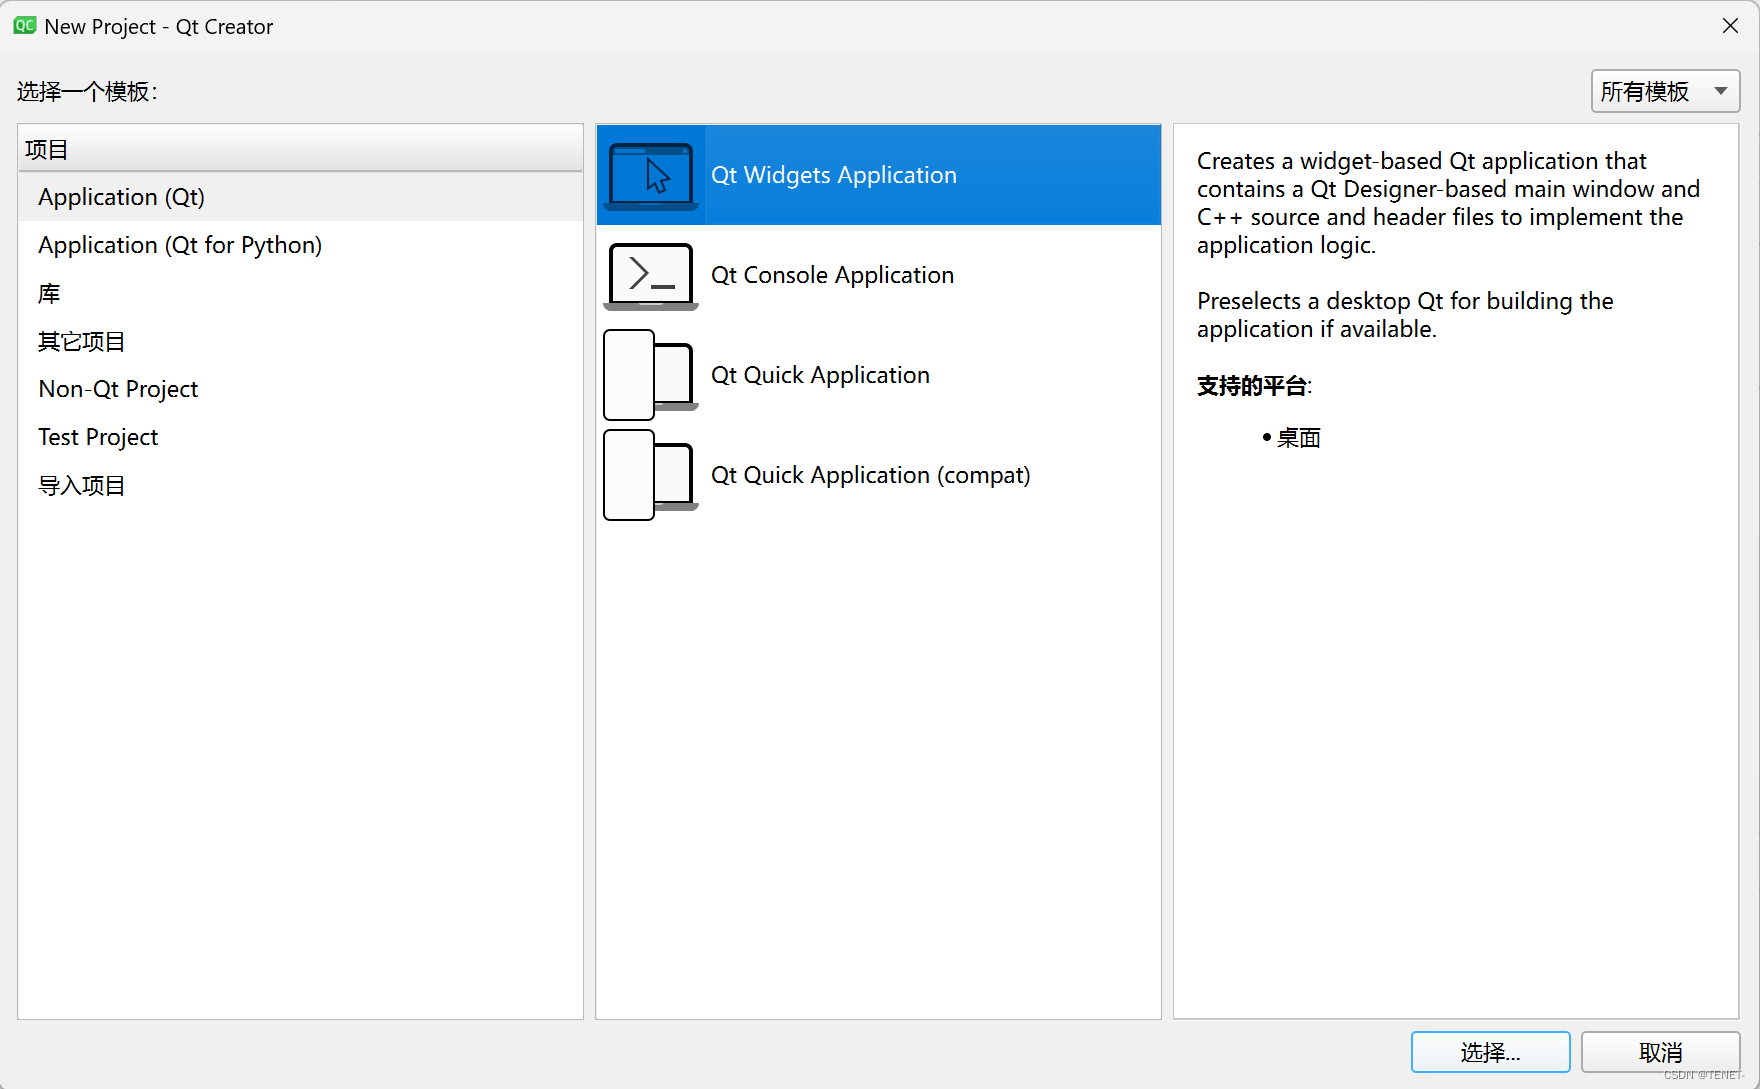Choose Qt Widgets Application template label
The width and height of the screenshot is (1760, 1089).
(x=834, y=175)
